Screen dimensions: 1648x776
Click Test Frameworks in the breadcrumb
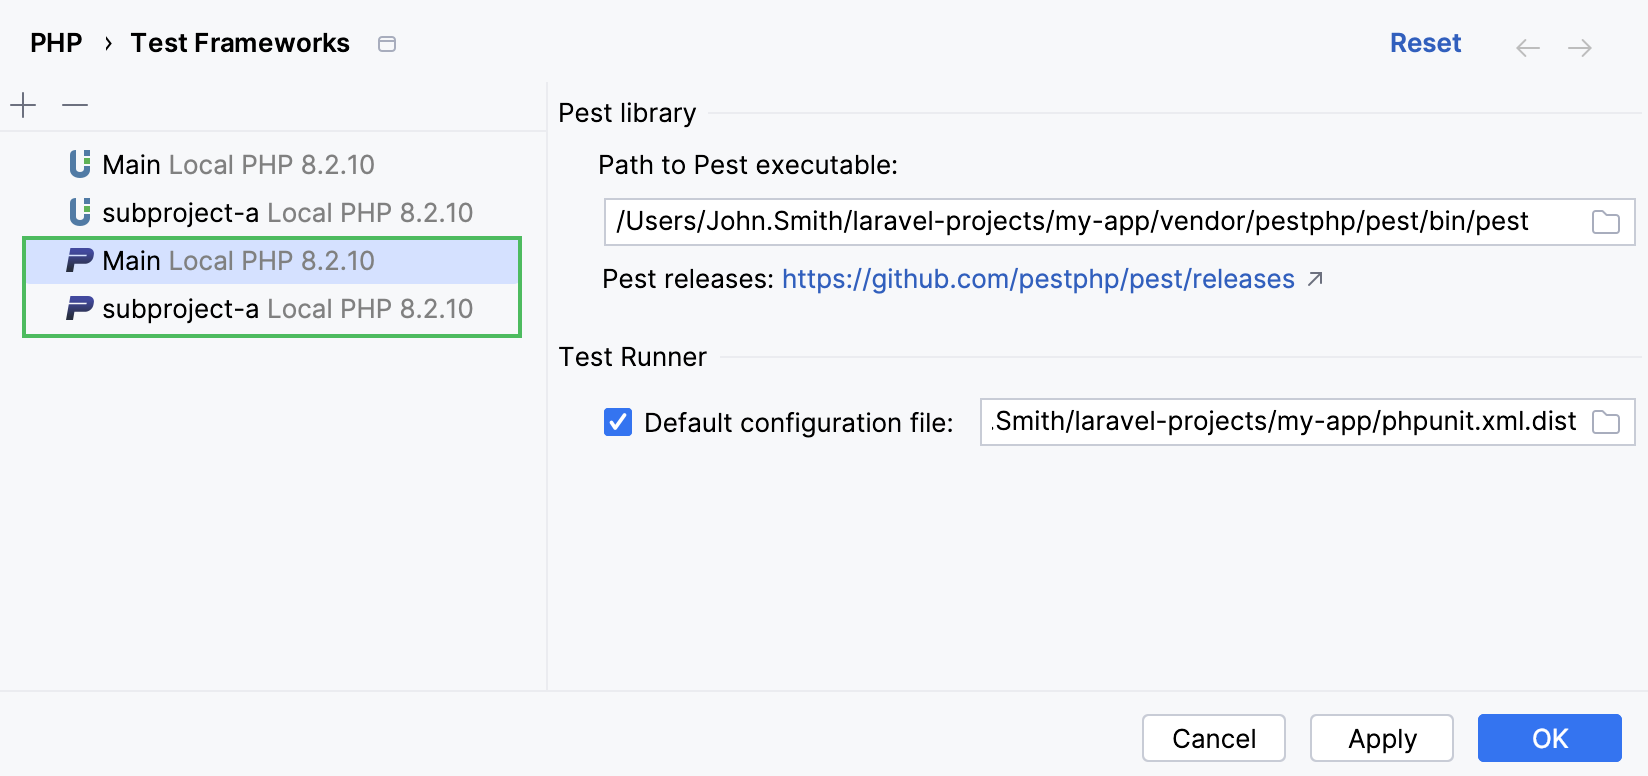[x=240, y=42]
